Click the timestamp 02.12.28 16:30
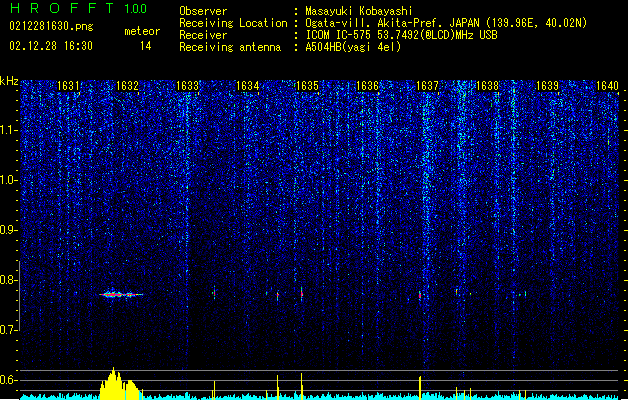This screenshot has width=629, height=400. click(x=51, y=46)
